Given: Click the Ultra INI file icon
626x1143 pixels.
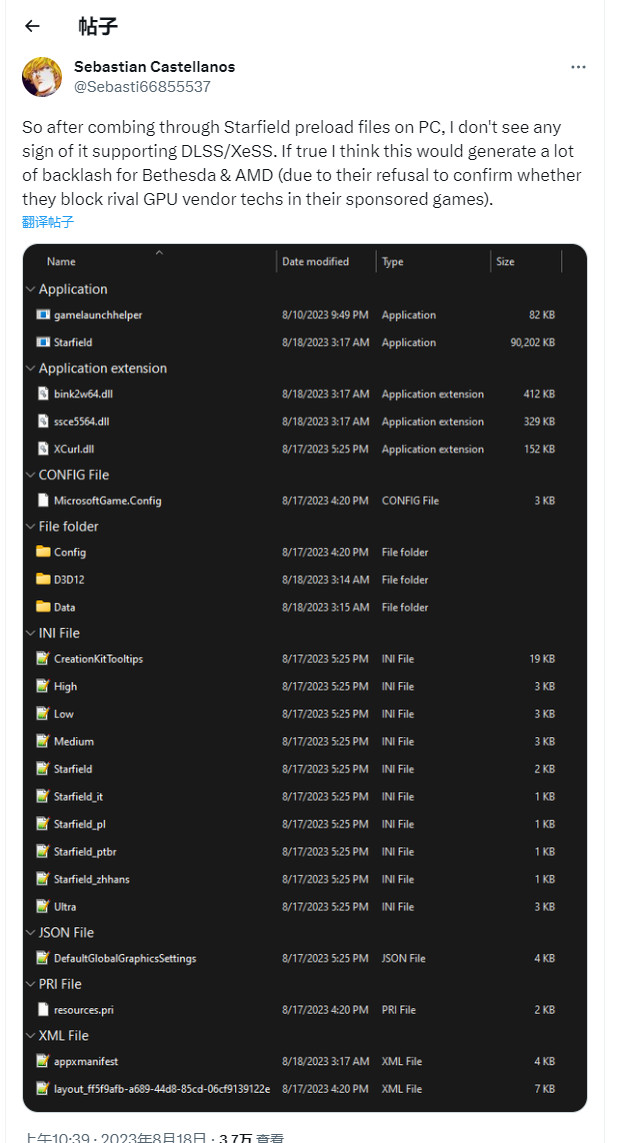Looking at the screenshot, I should pos(43,906).
